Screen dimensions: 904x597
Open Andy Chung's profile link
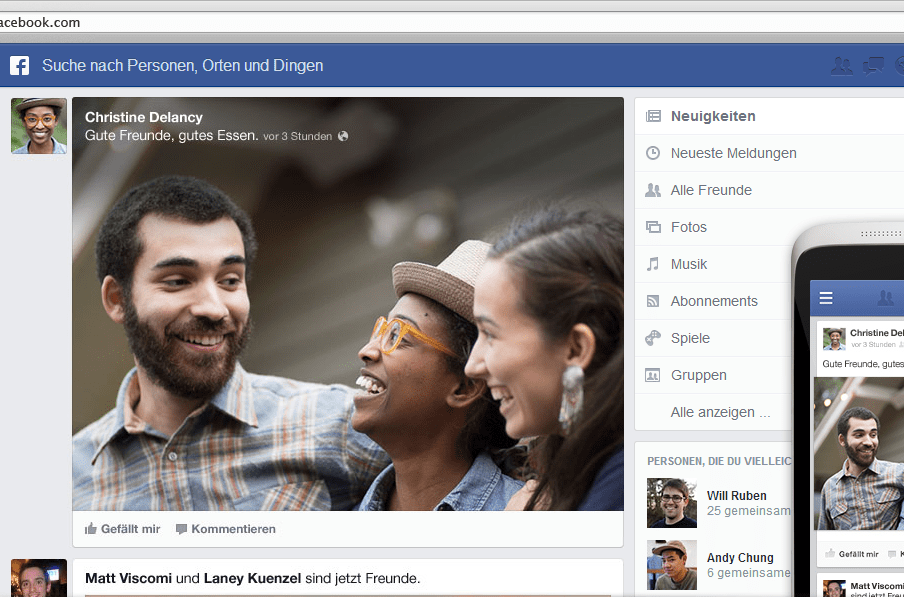(x=740, y=558)
